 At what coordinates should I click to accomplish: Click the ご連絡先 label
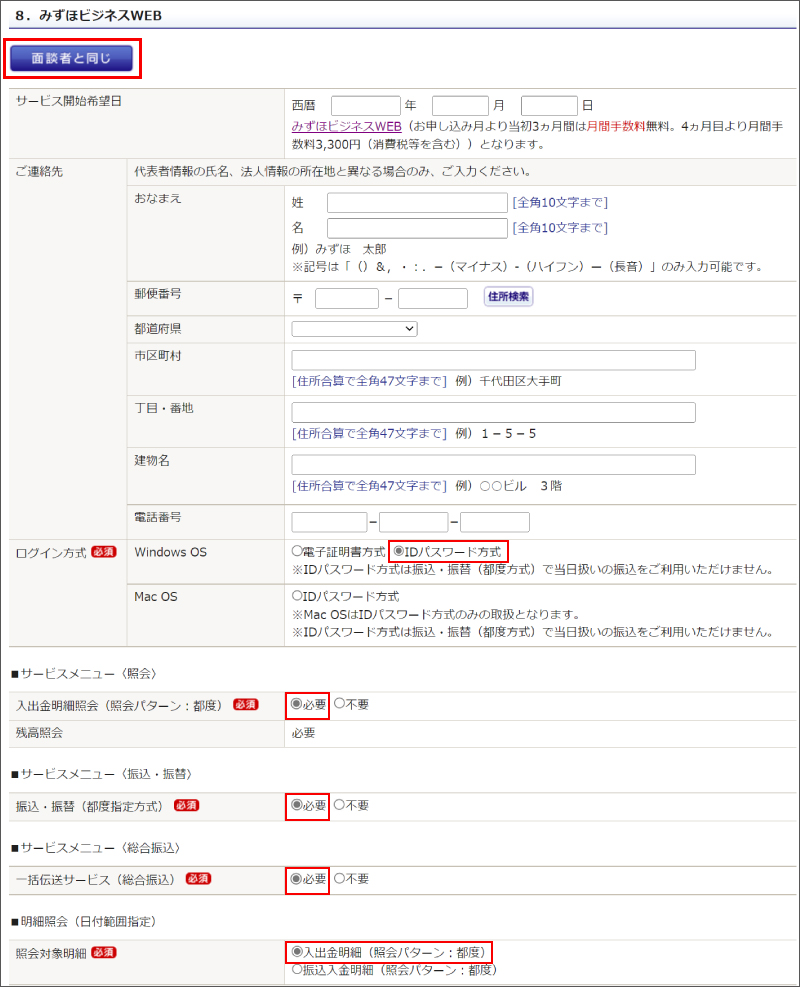click(x=39, y=172)
